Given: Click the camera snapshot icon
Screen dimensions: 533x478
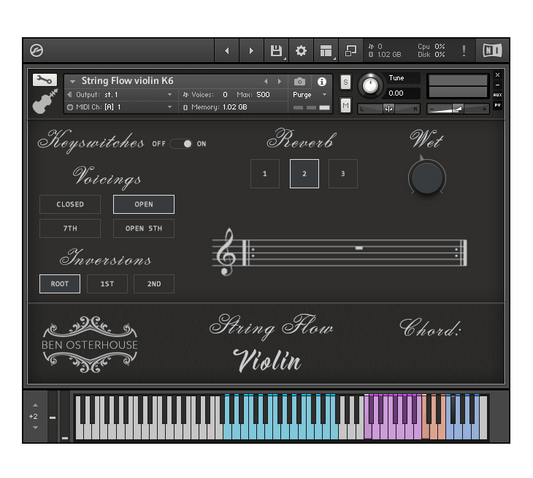Looking at the screenshot, I should (x=299, y=82).
